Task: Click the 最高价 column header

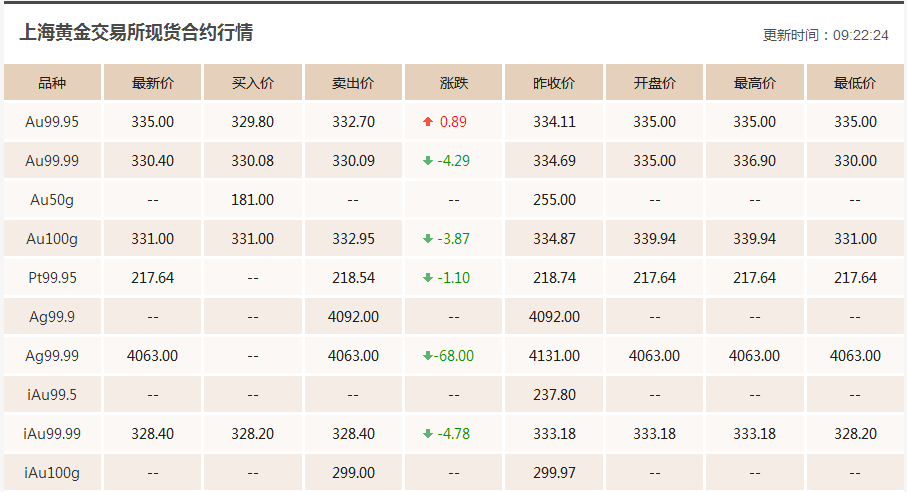Action: point(754,83)
